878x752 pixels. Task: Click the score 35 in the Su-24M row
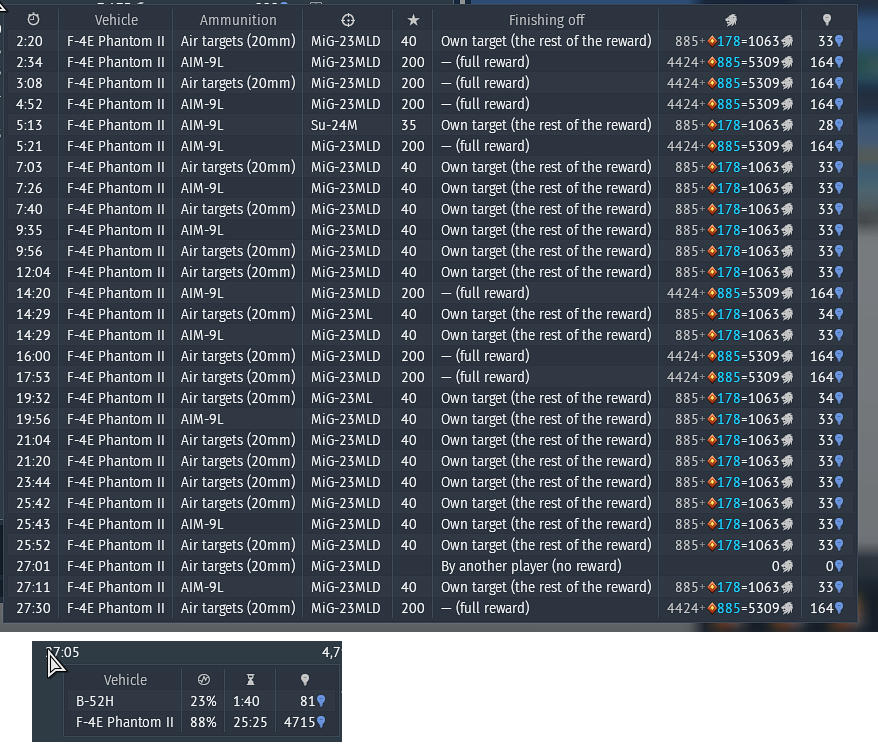point(409,125)
